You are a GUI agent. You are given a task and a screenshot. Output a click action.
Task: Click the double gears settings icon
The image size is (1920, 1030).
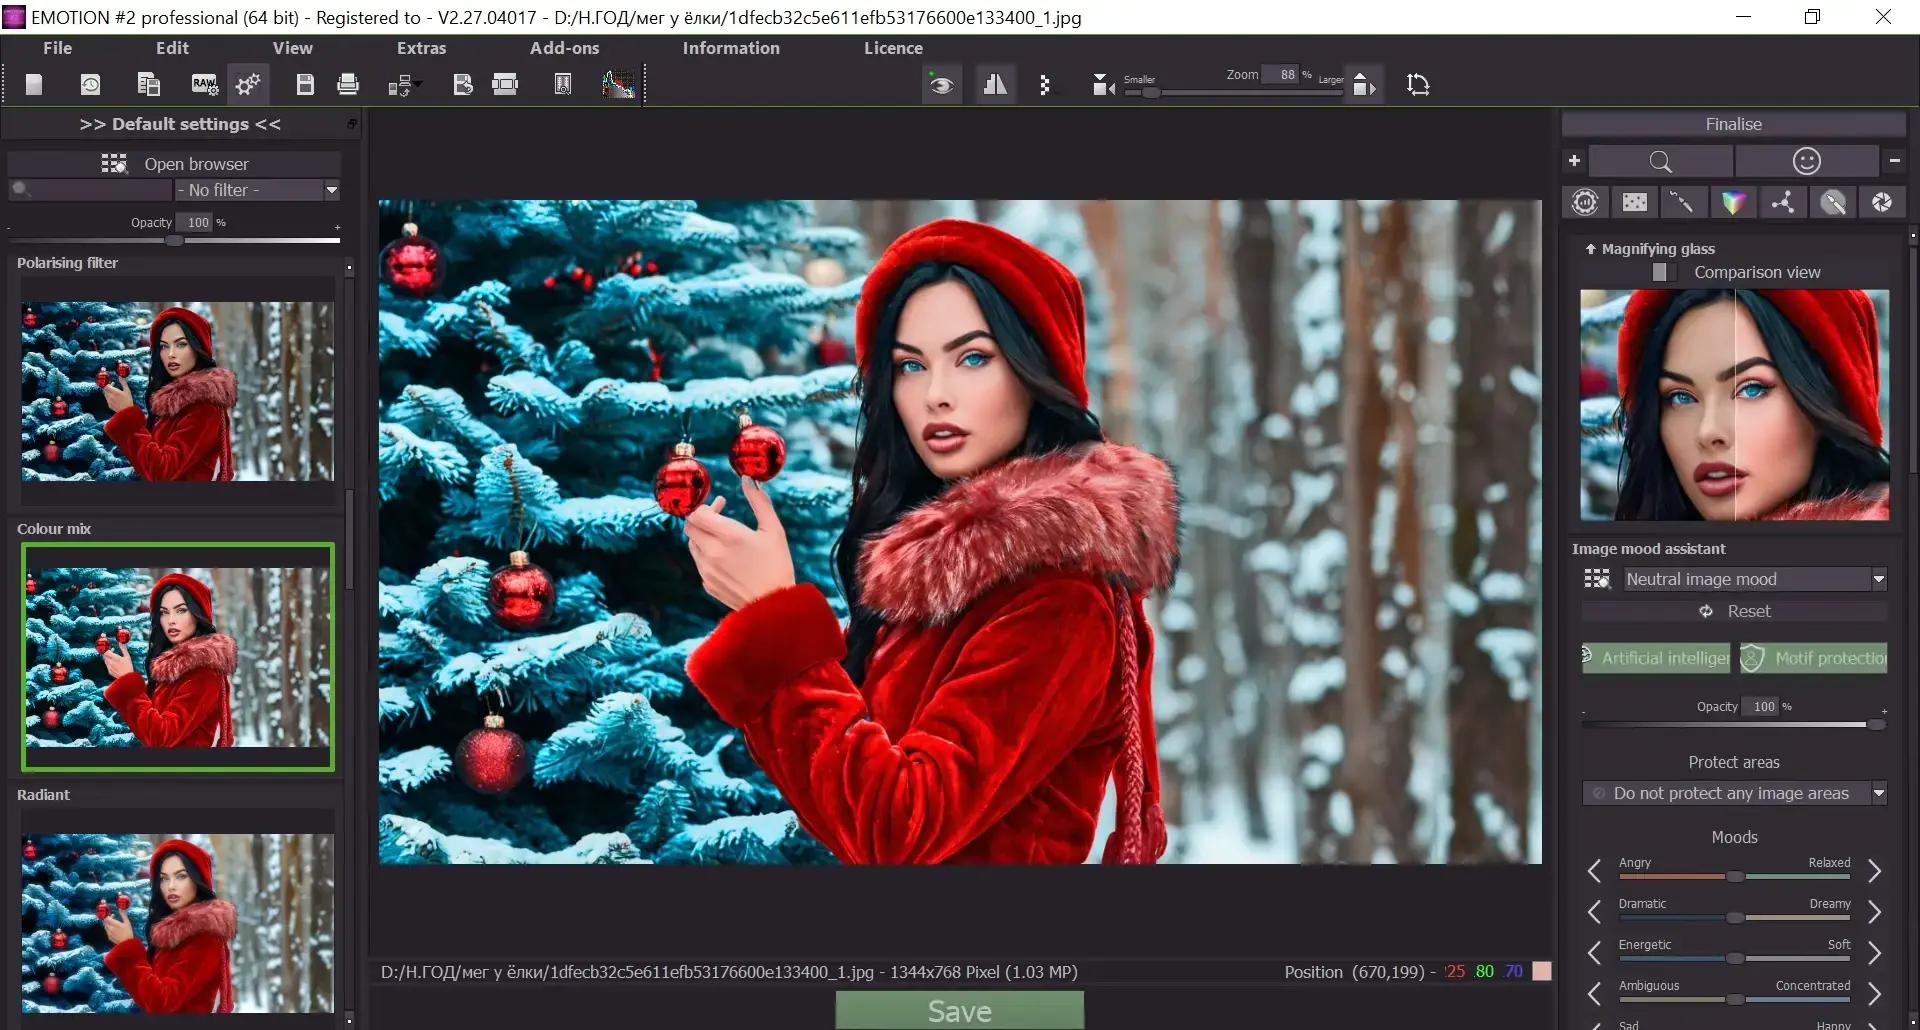[x=248, y=85]
